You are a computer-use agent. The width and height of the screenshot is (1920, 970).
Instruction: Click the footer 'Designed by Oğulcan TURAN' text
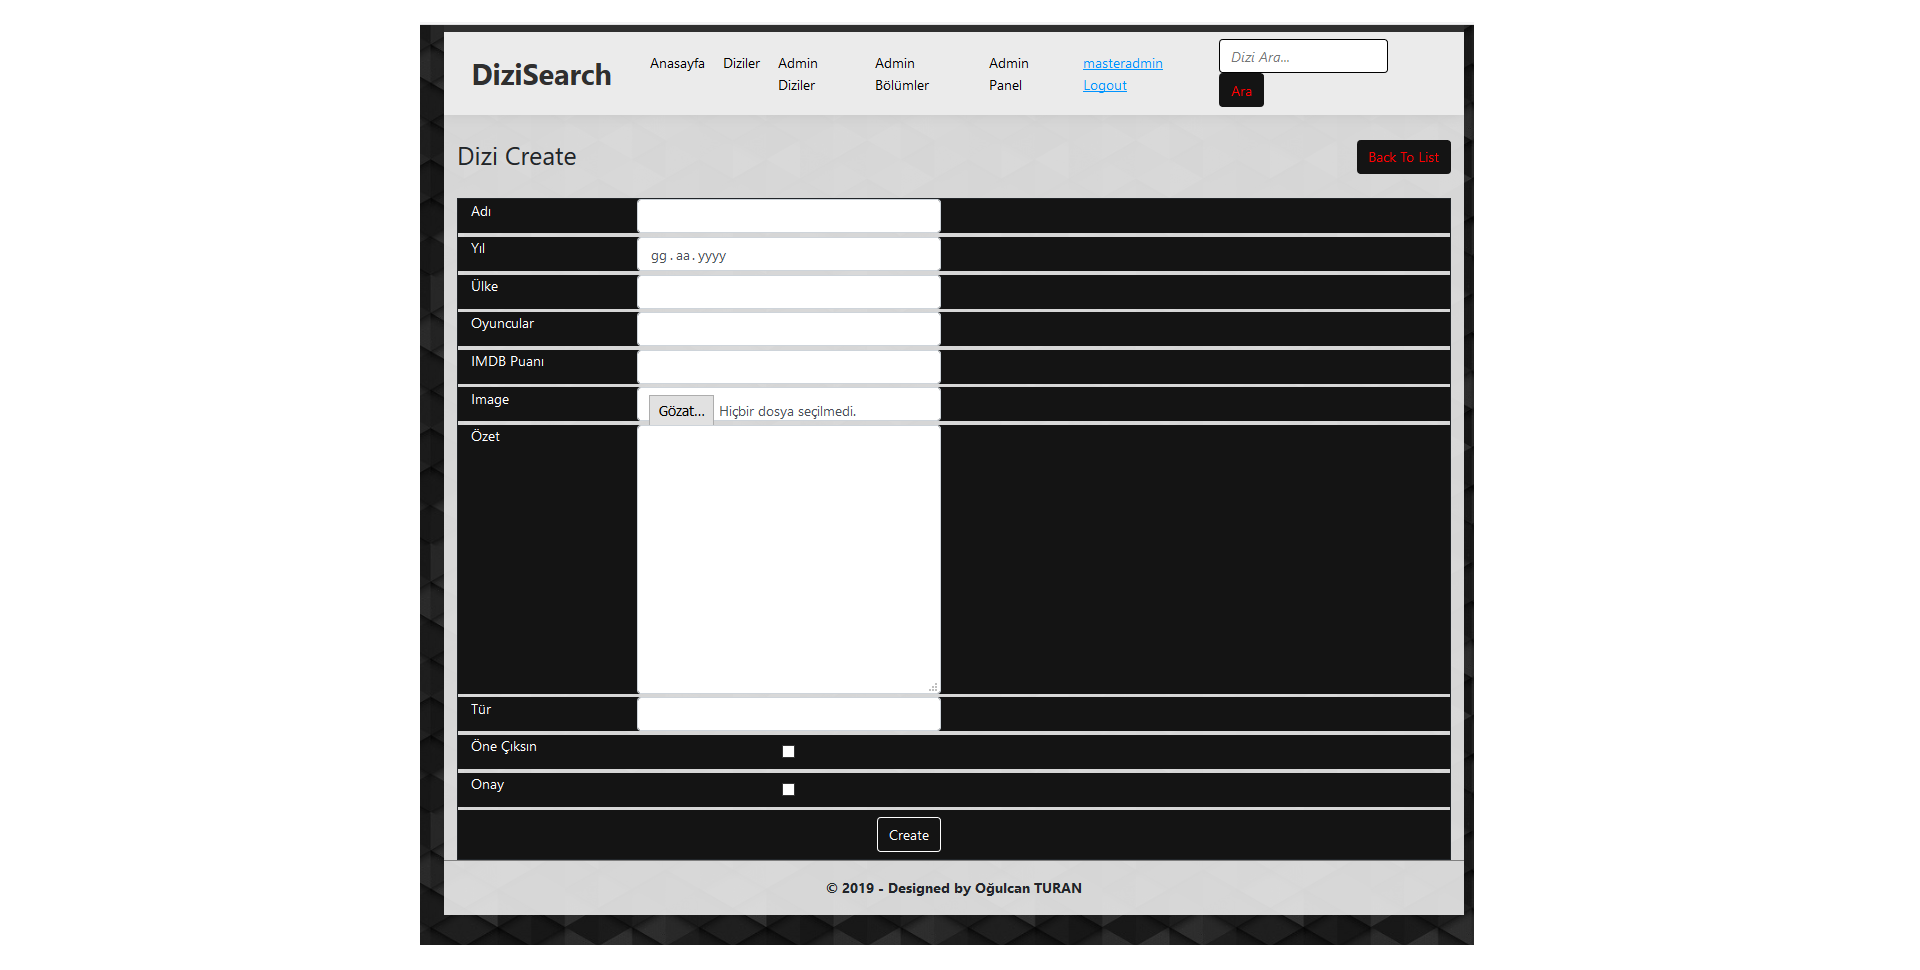(x=985, y=888)
